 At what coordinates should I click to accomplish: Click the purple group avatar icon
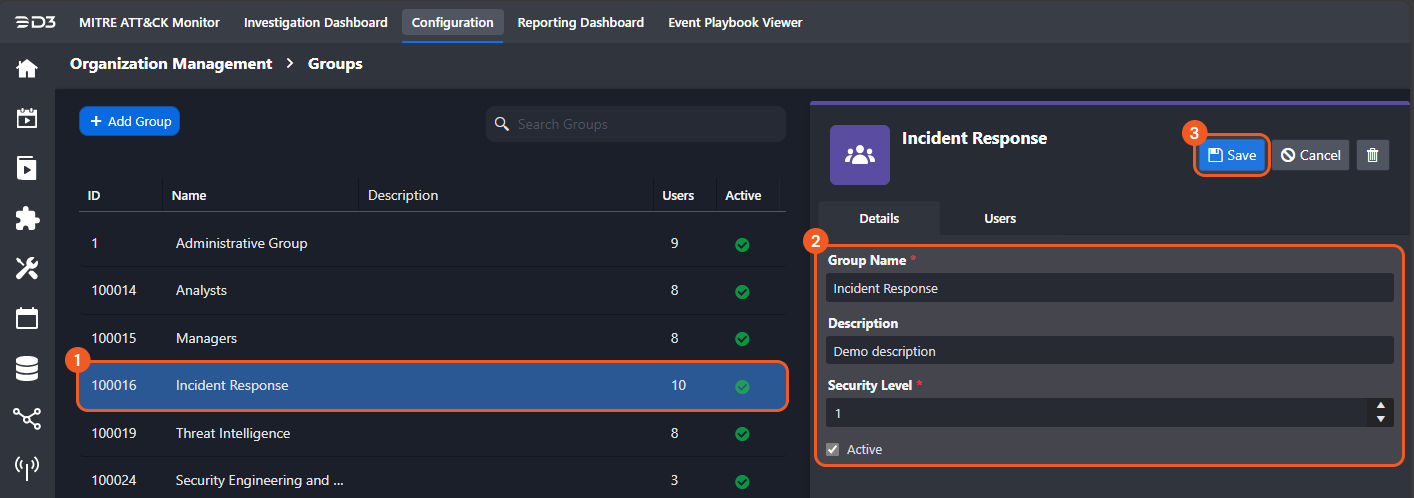pos(859,155)
